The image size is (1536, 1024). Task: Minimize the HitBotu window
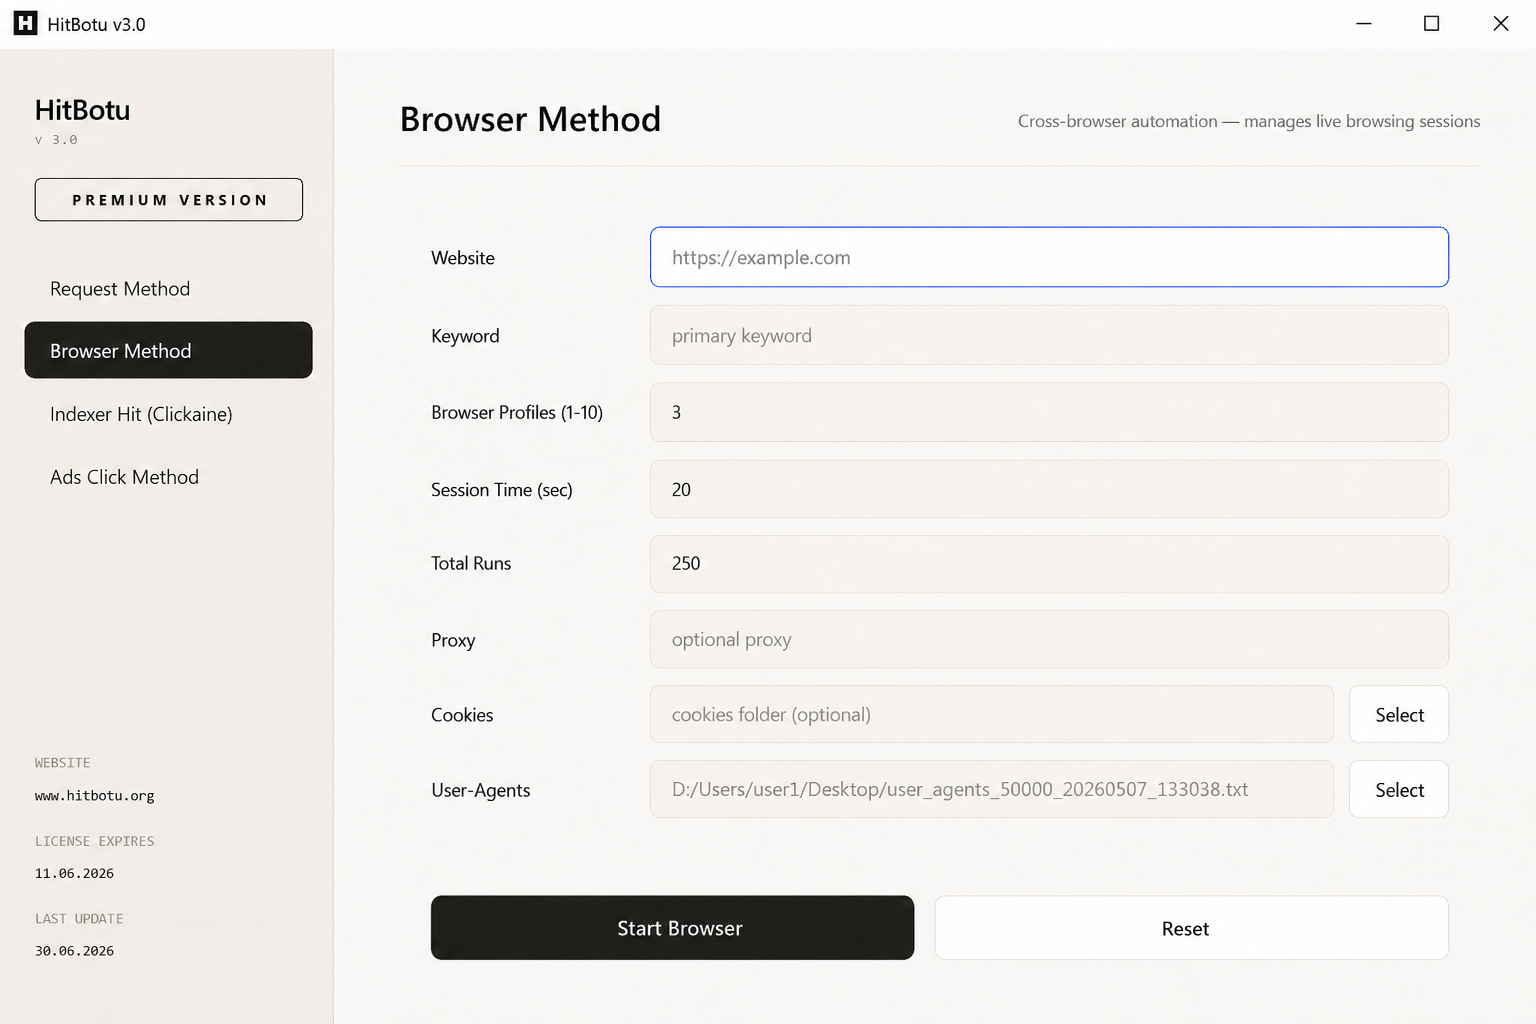[1363, 24]
